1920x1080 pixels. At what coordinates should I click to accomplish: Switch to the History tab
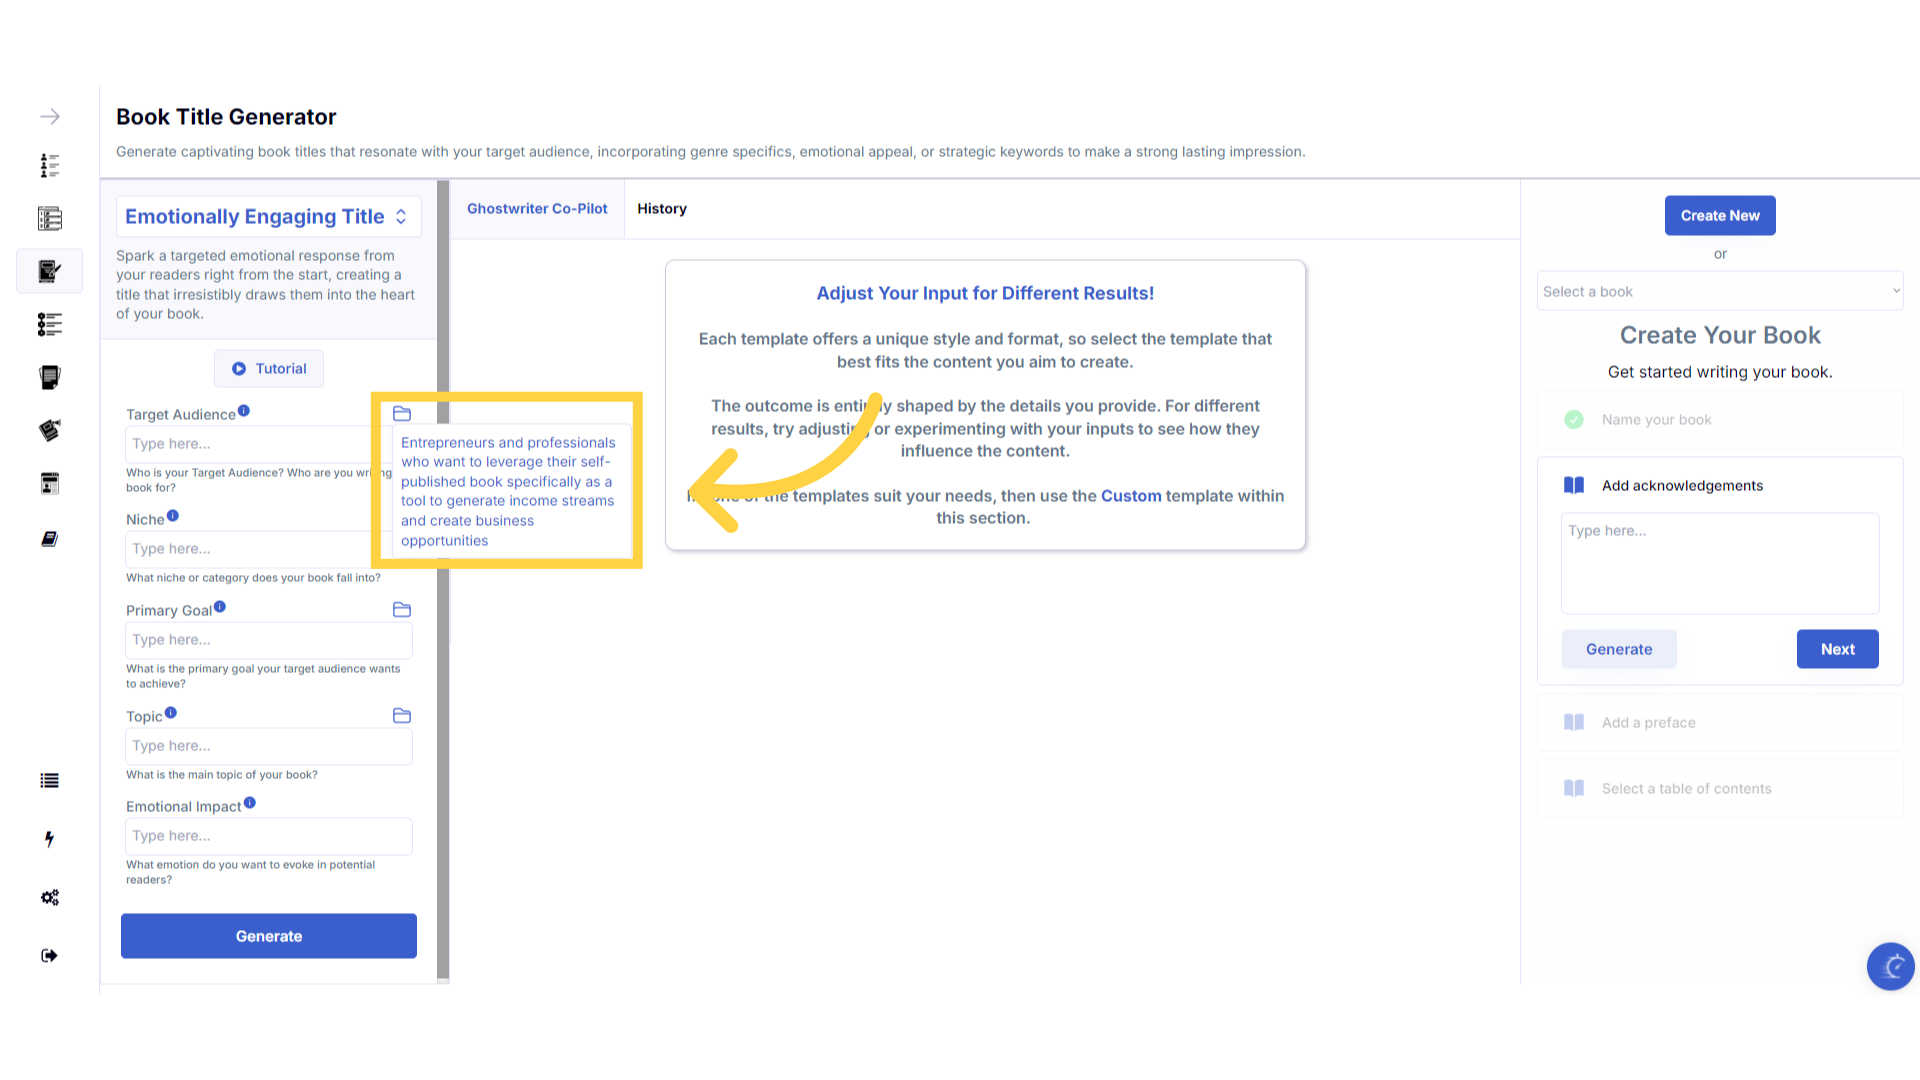661,209
